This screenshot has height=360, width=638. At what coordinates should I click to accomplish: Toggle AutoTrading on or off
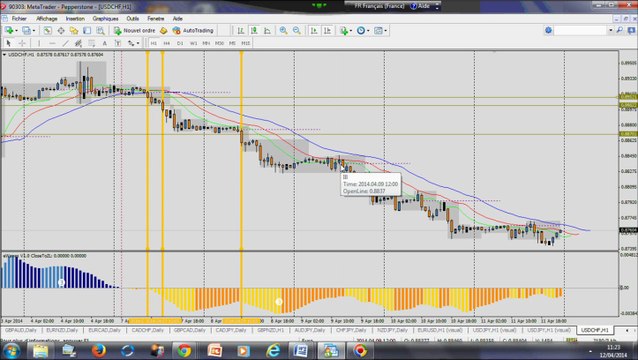click(x=193, y=31)
